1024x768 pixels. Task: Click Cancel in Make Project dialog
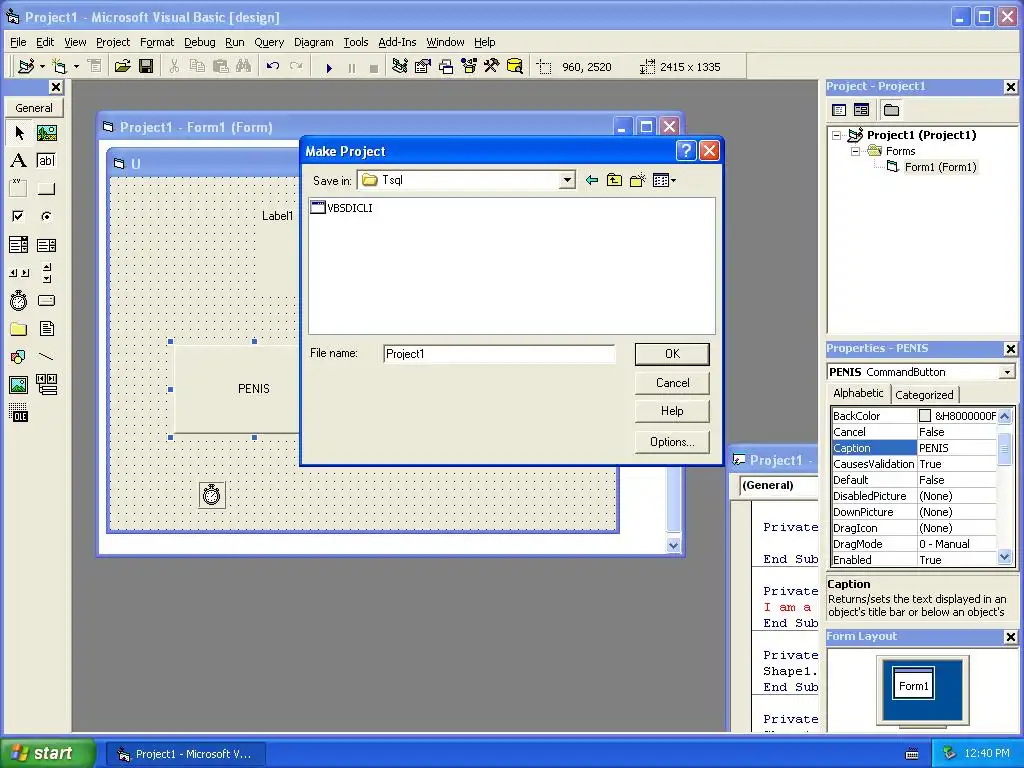(672, 383)
